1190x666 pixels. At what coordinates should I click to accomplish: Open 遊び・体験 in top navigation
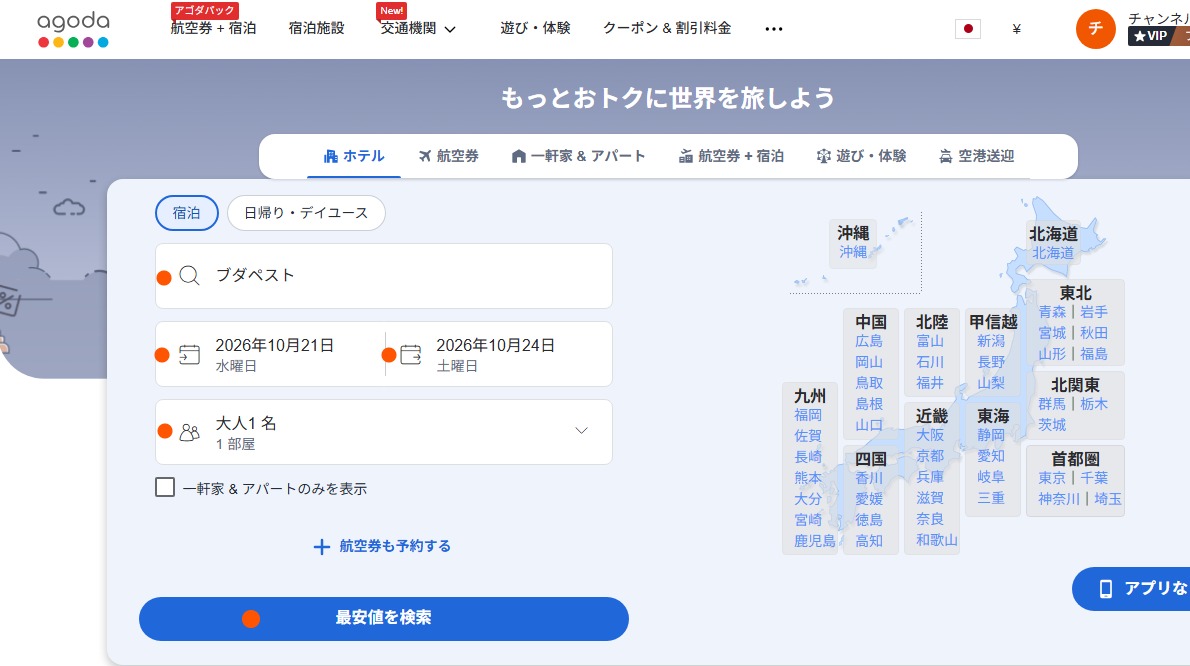[x=535, y=28]
